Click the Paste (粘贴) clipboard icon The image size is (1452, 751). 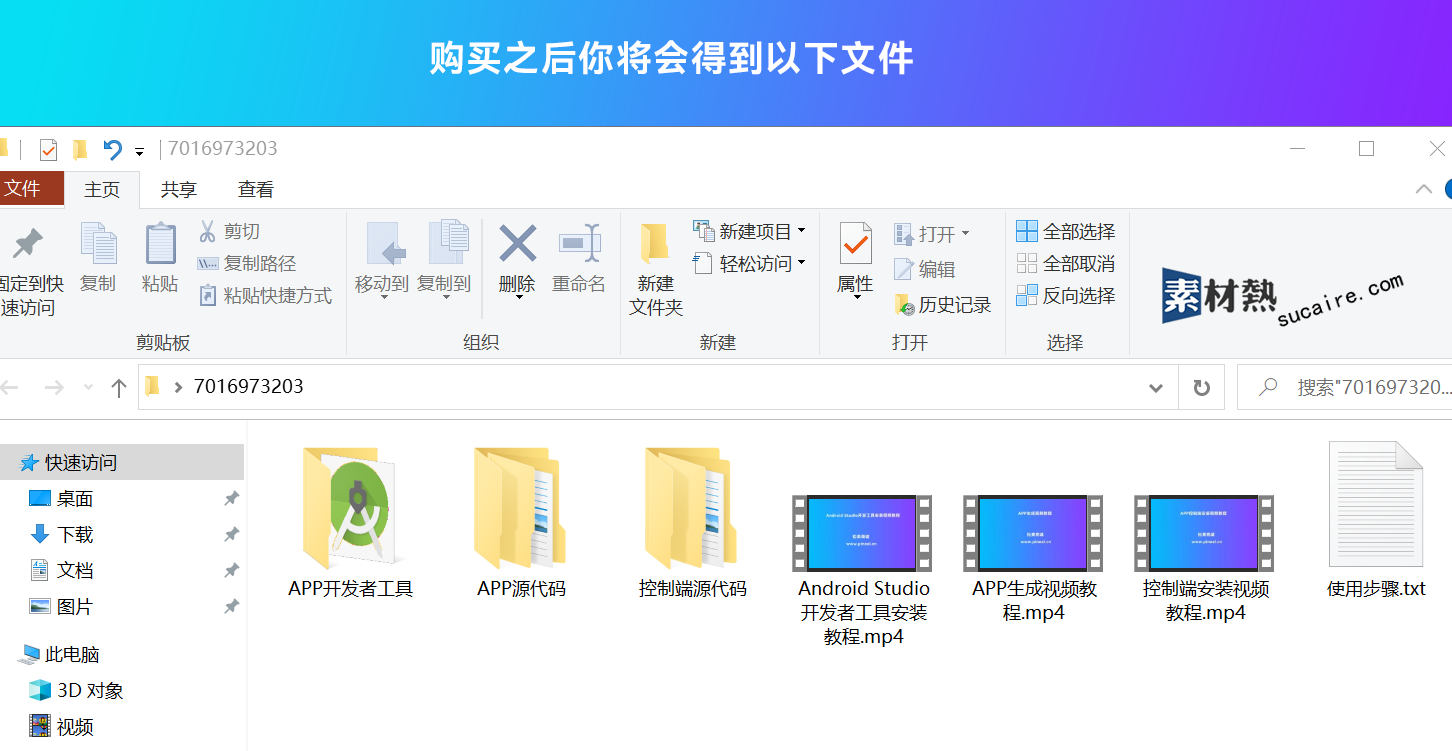160,243
